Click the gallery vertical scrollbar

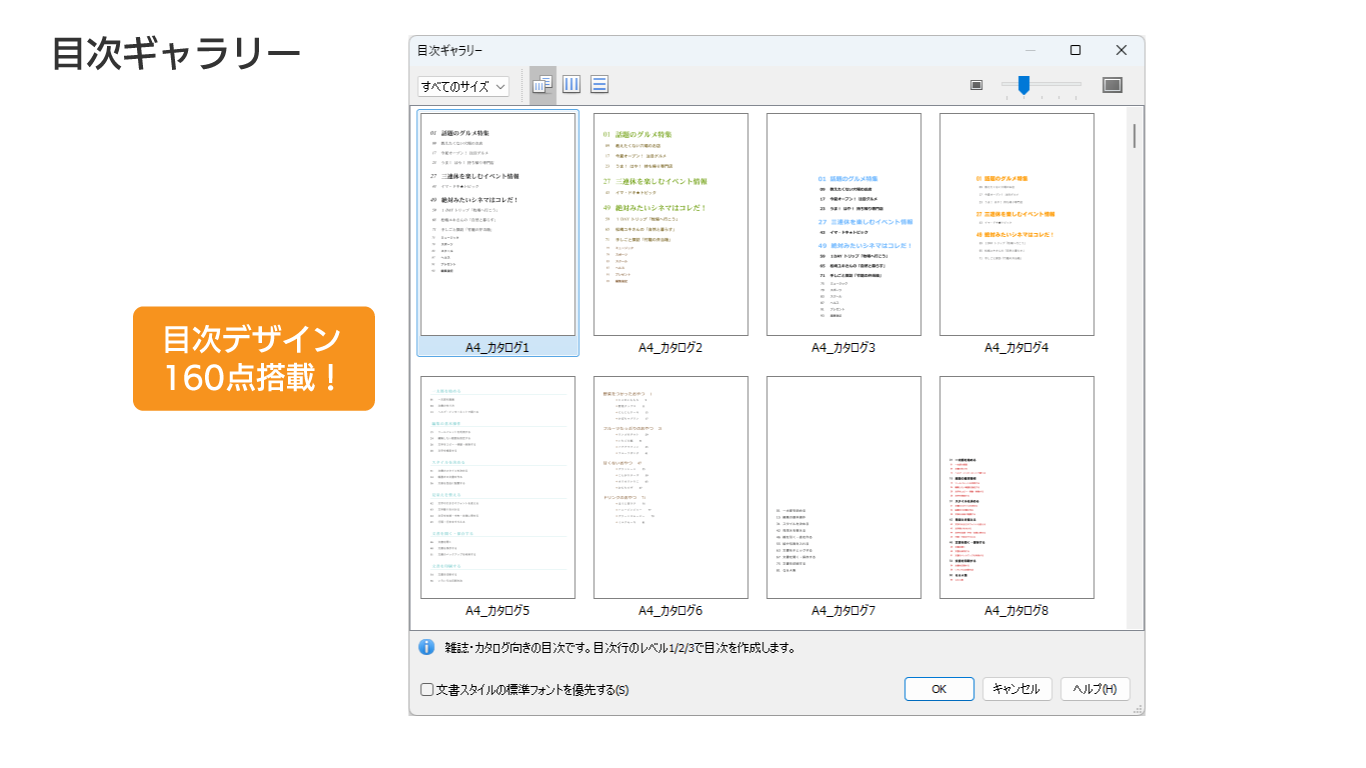1134,135
